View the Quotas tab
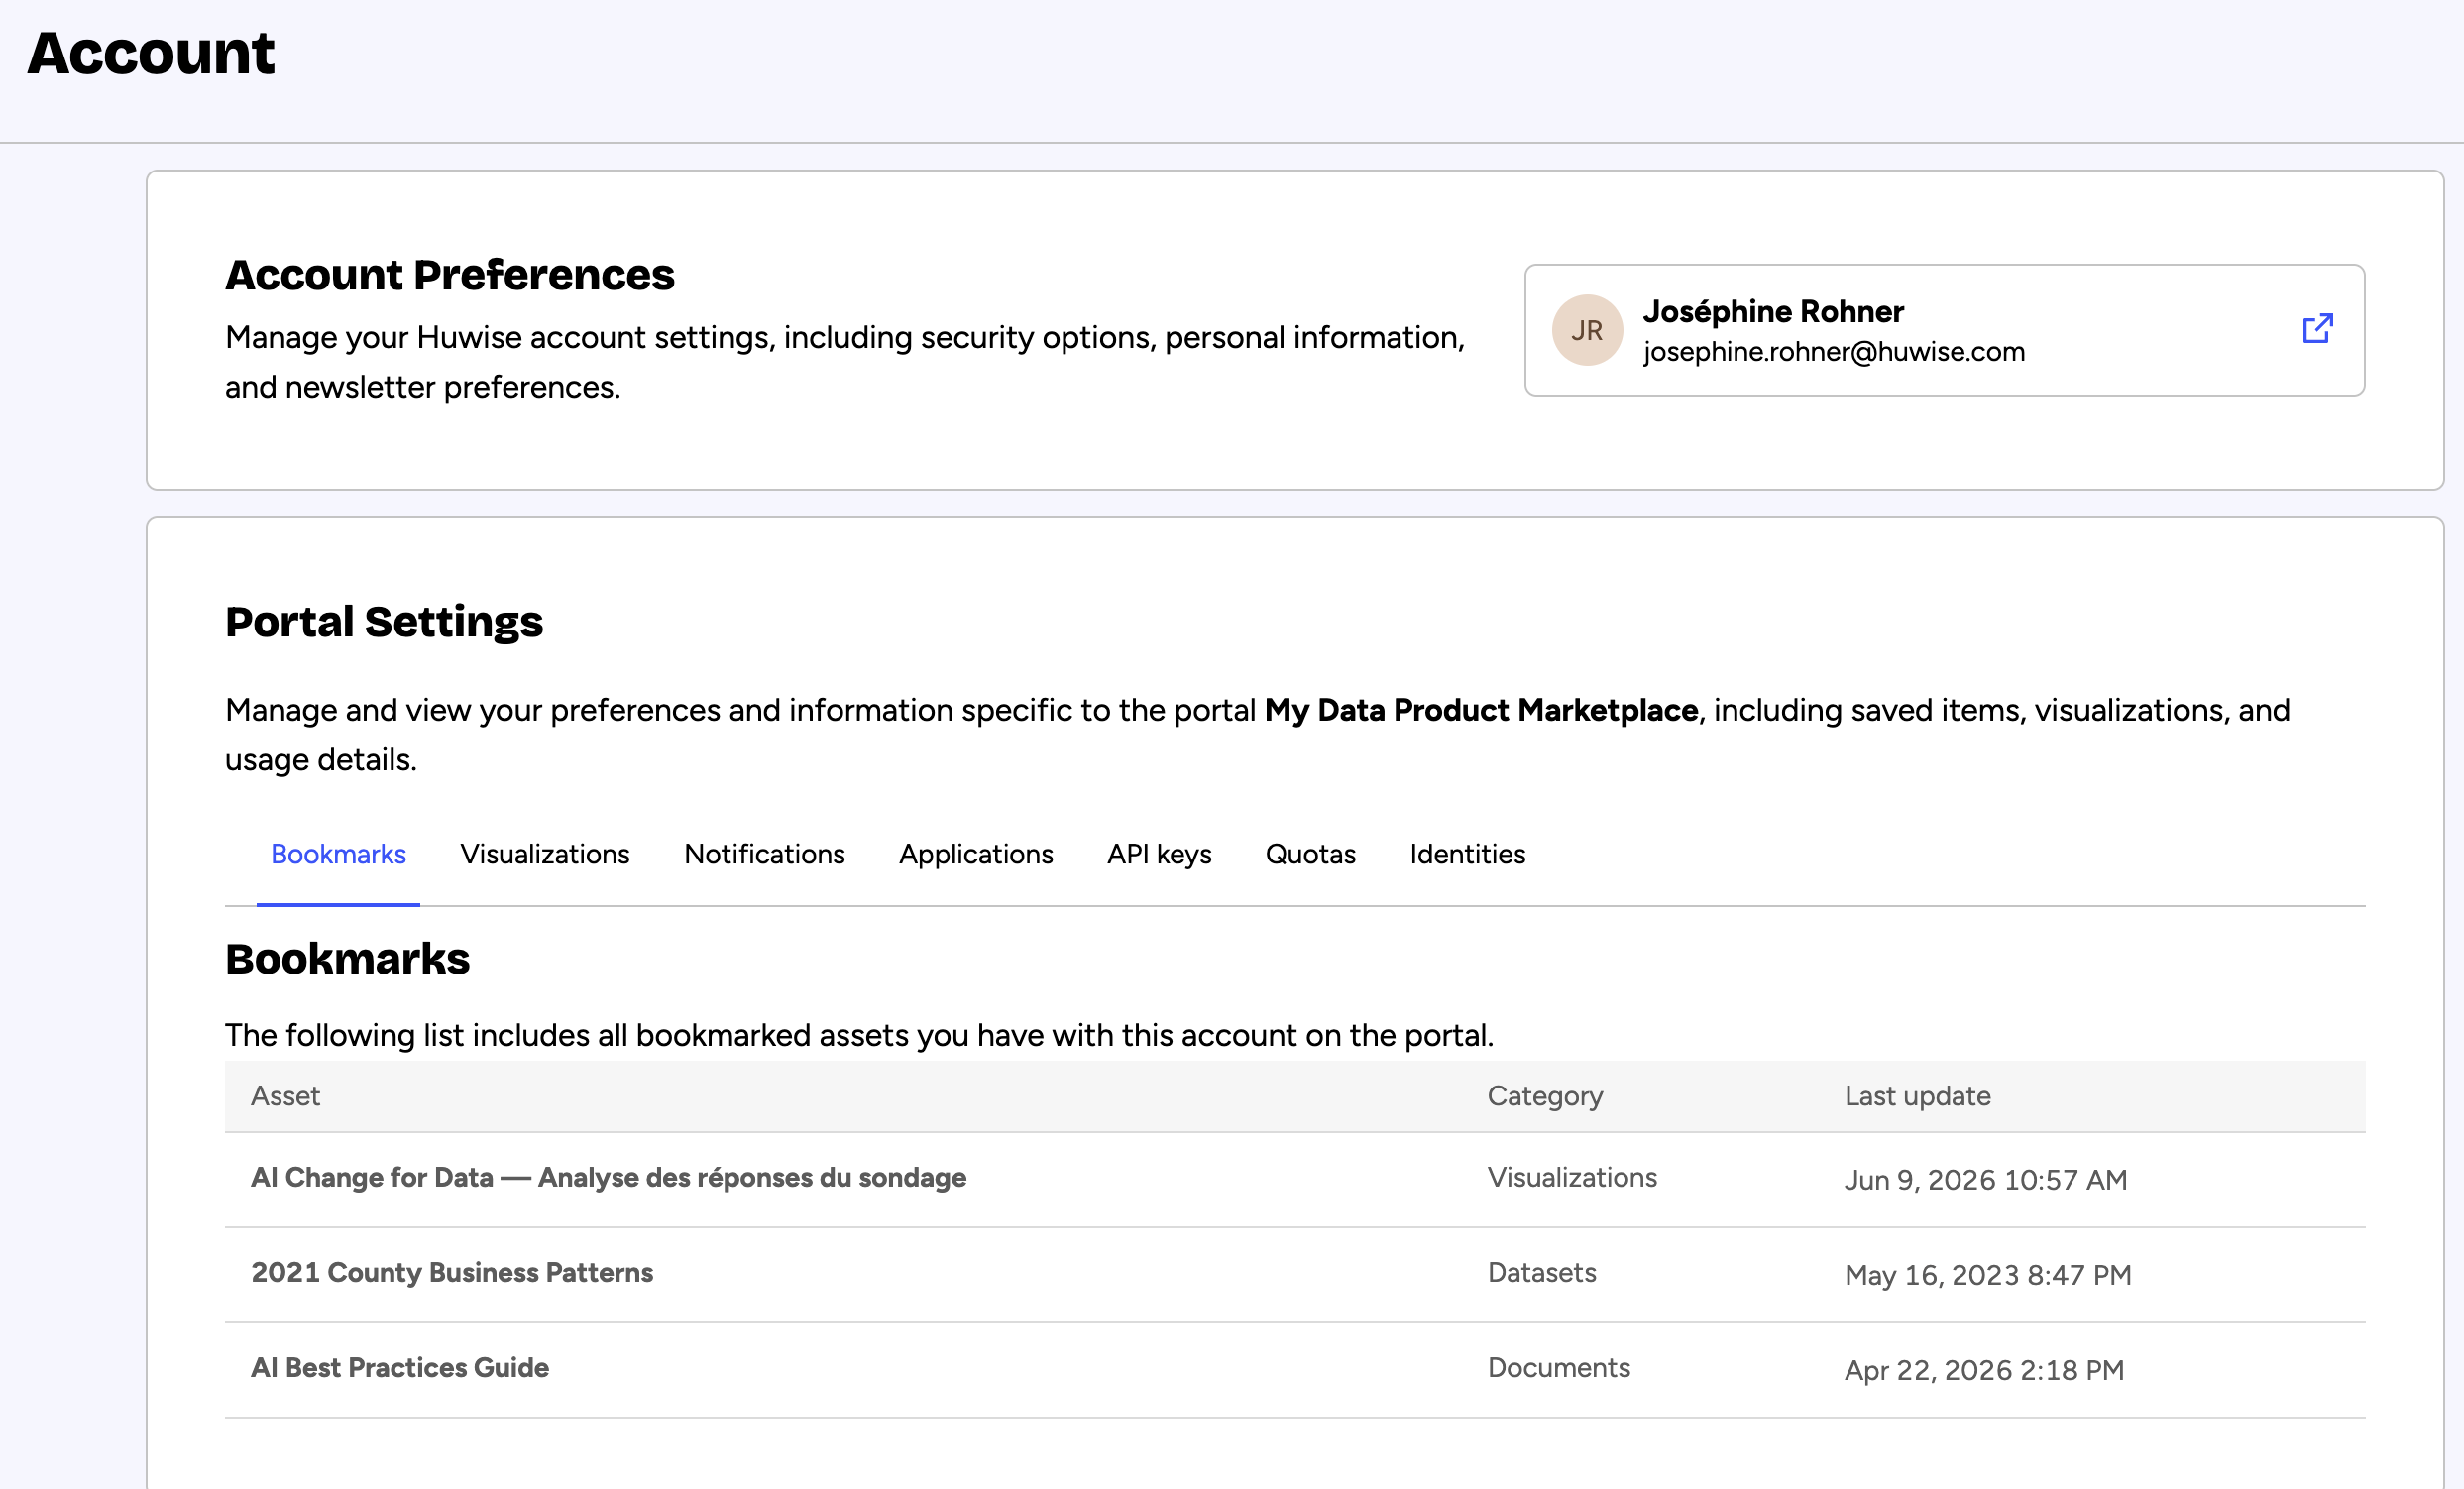This screenshot has width=2464, height=1489. click(1310, 854)
